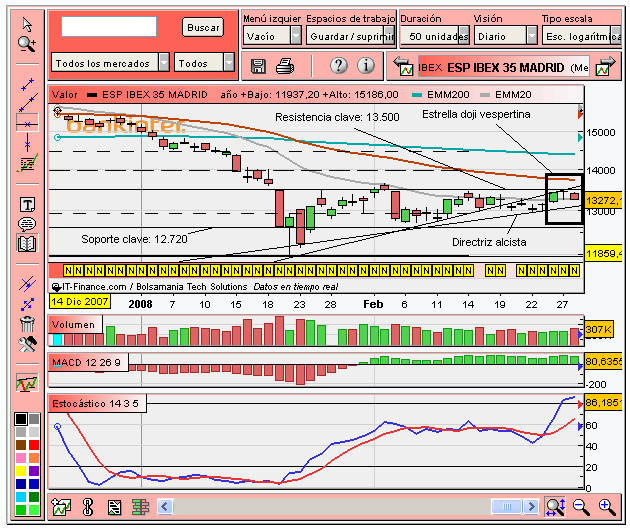Zoom in with the plus magnifier
630x529 pixels.
[x=607, y=507]
